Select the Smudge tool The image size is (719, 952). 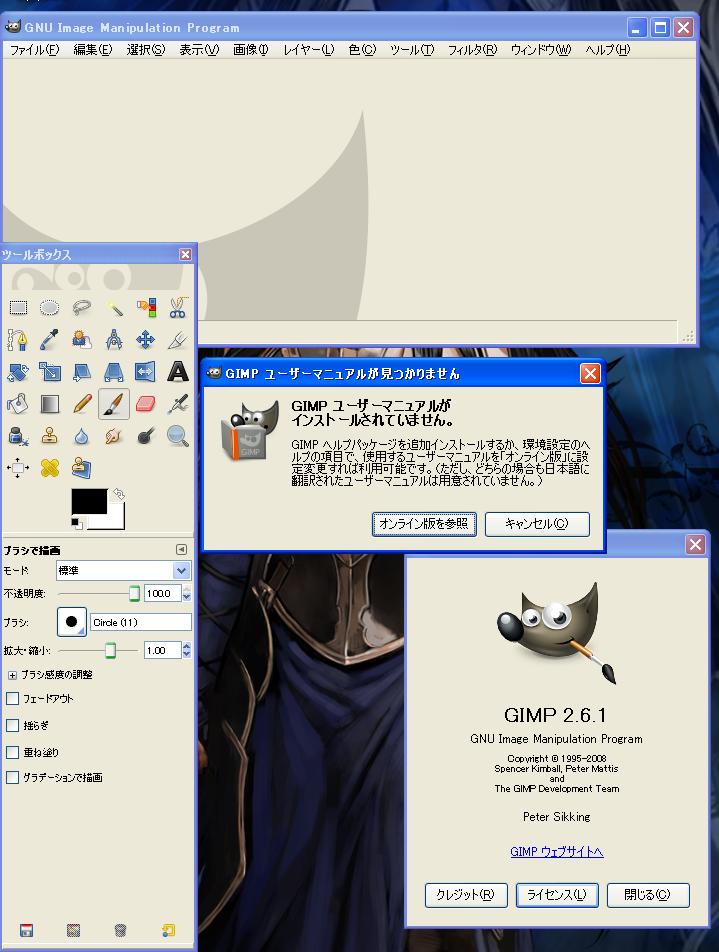coord(114,436)
